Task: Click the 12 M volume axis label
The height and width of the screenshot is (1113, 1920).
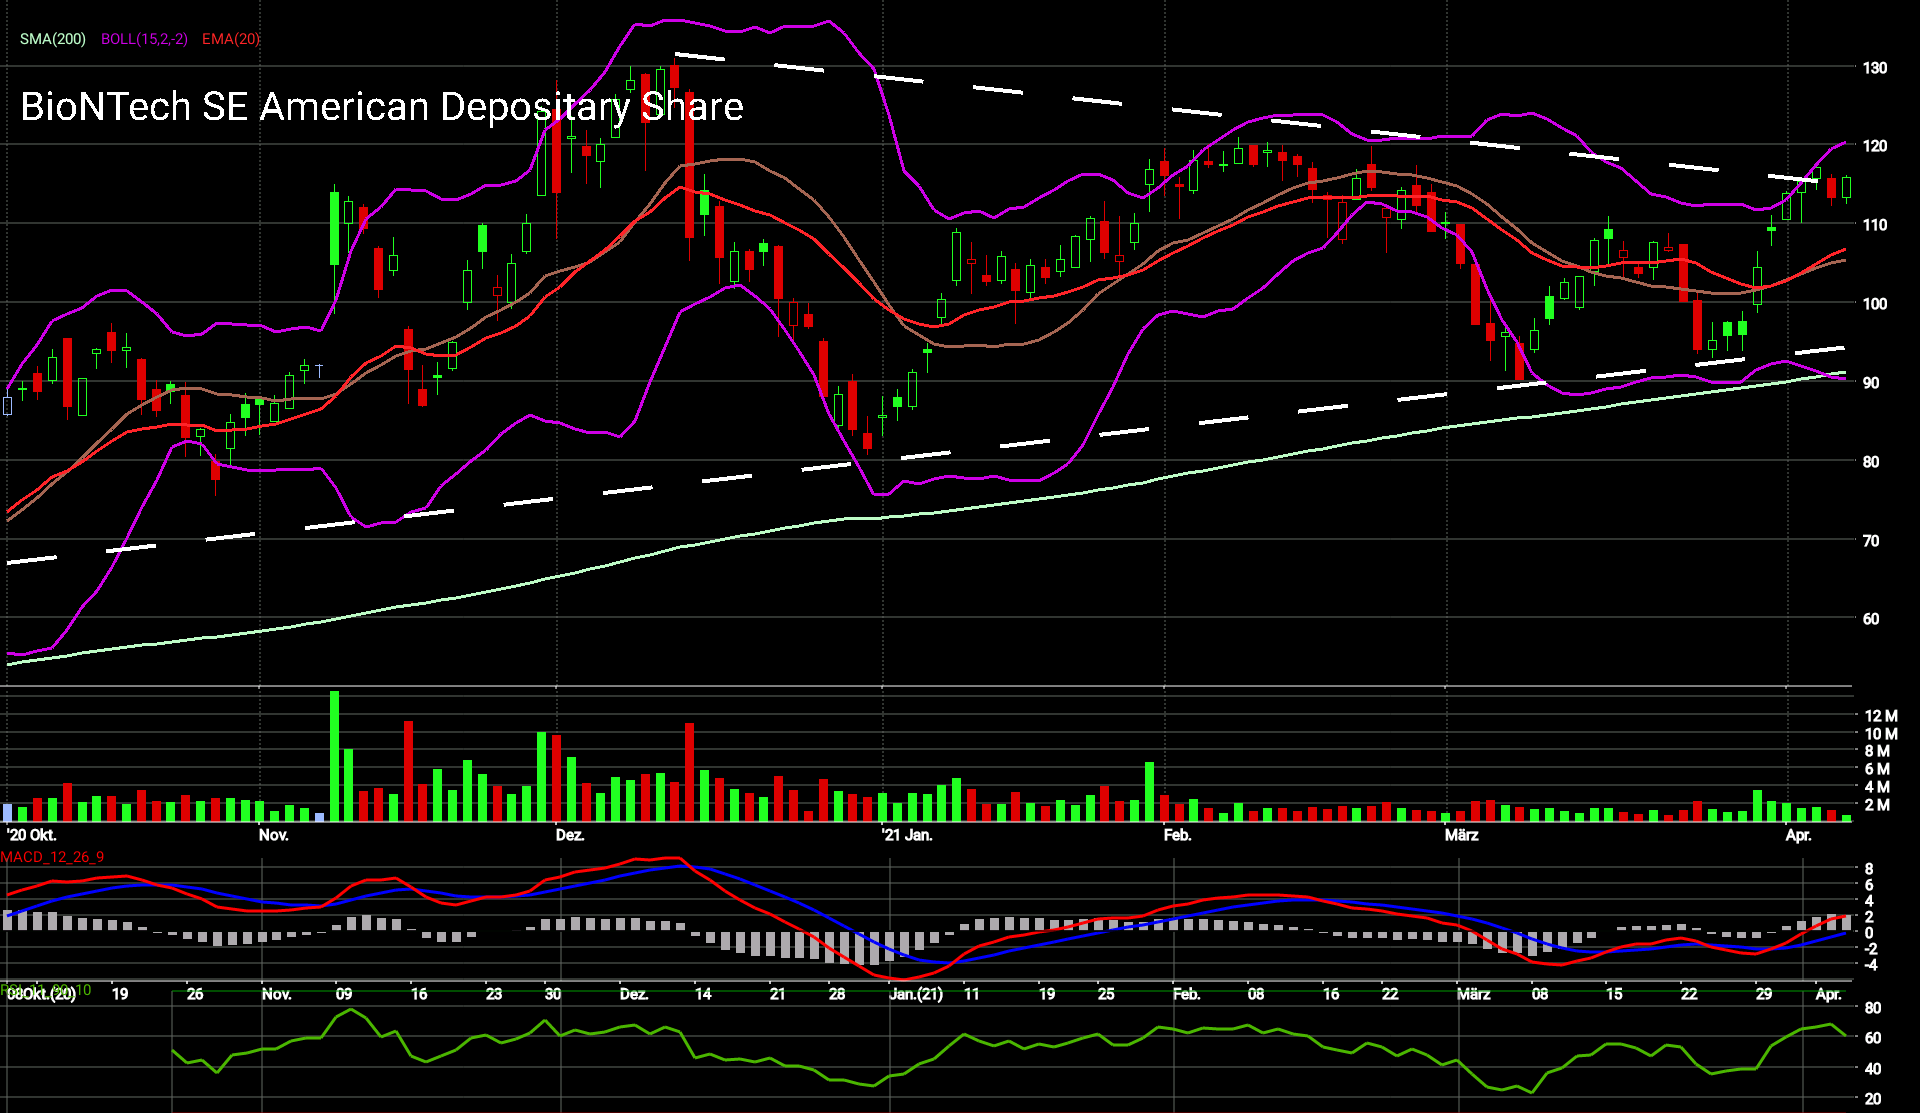Action: [1880, 716]
